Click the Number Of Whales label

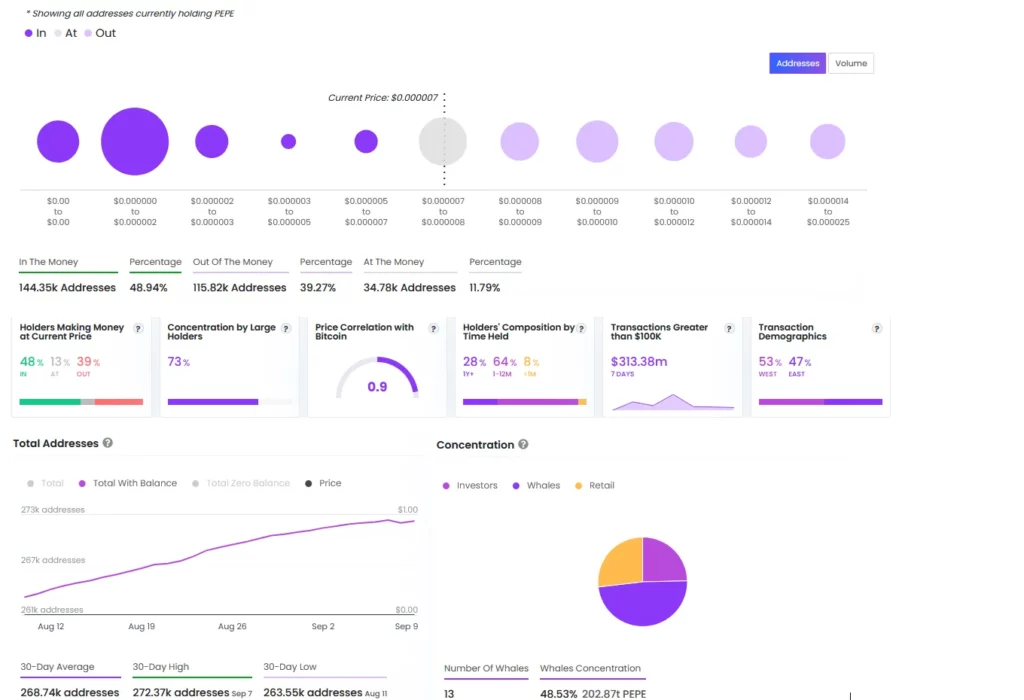click(487, 668)
